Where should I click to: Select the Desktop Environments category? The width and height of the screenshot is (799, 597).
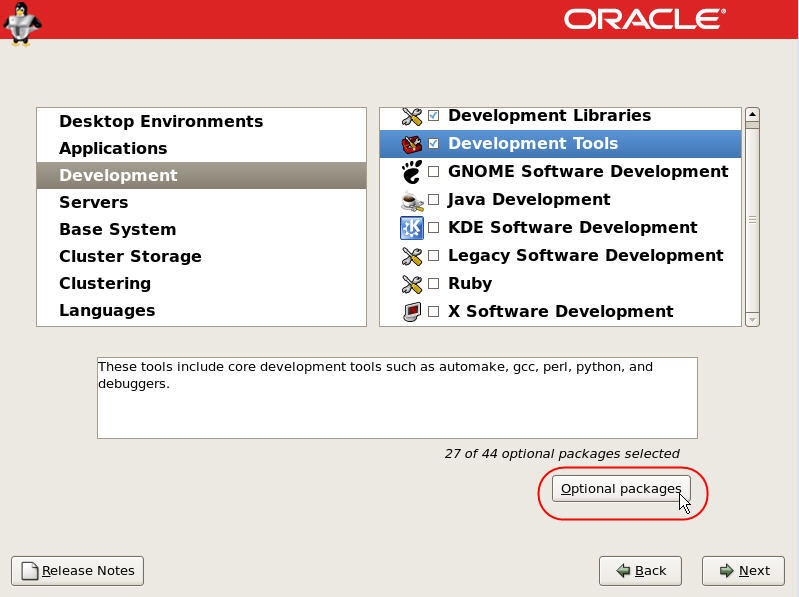[x=201, y=121]
